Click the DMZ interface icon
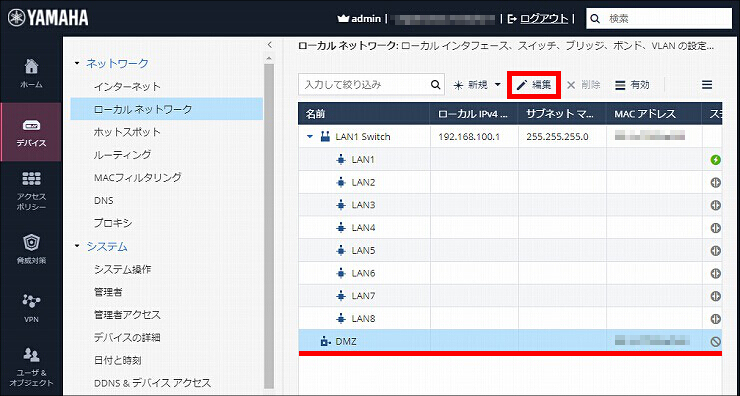Screen dimensions: 740x396 coord(325,341)
